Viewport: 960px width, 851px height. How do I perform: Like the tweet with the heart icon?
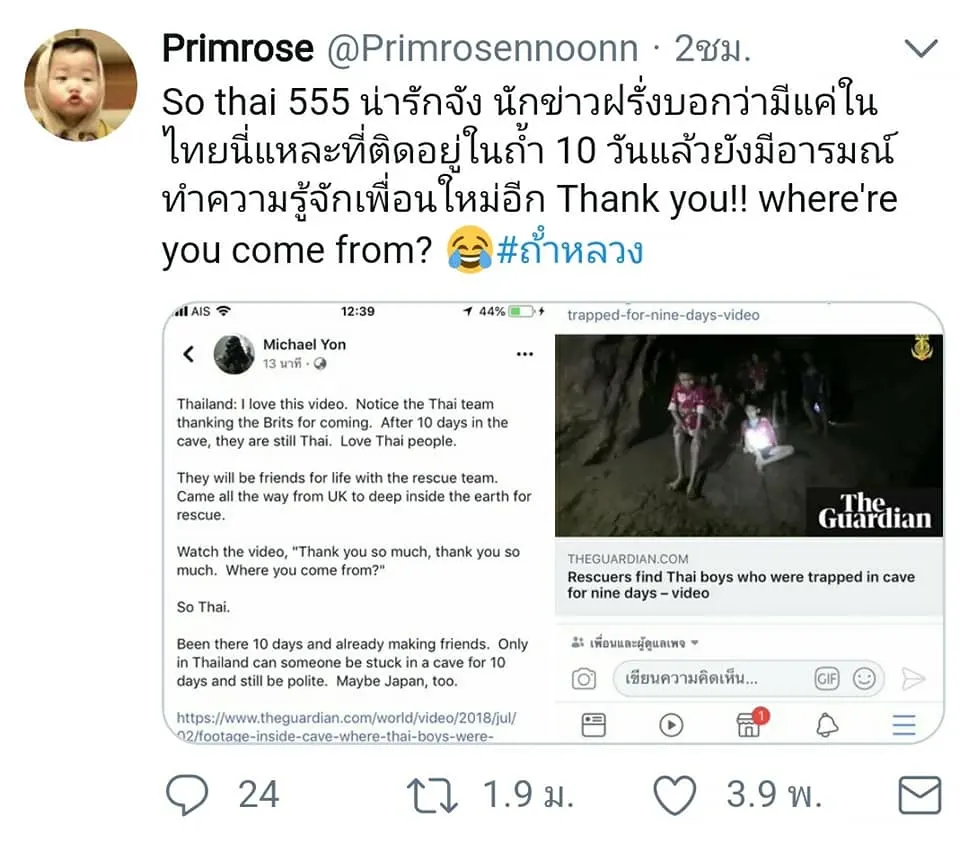[x=675, y=795]
